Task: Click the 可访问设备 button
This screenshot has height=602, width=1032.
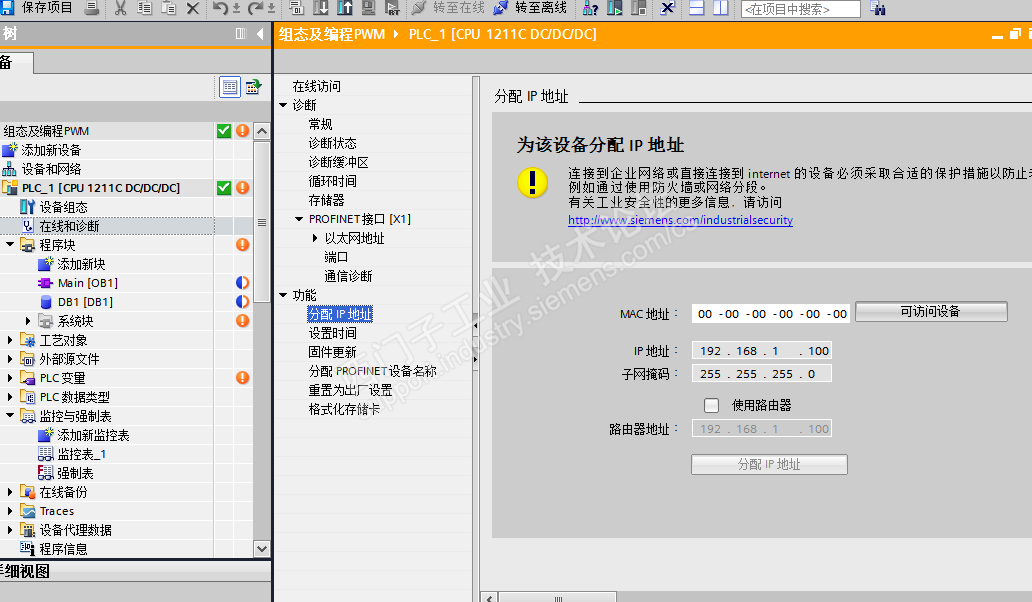Action: pyautogui.click(x=931, y=312)
